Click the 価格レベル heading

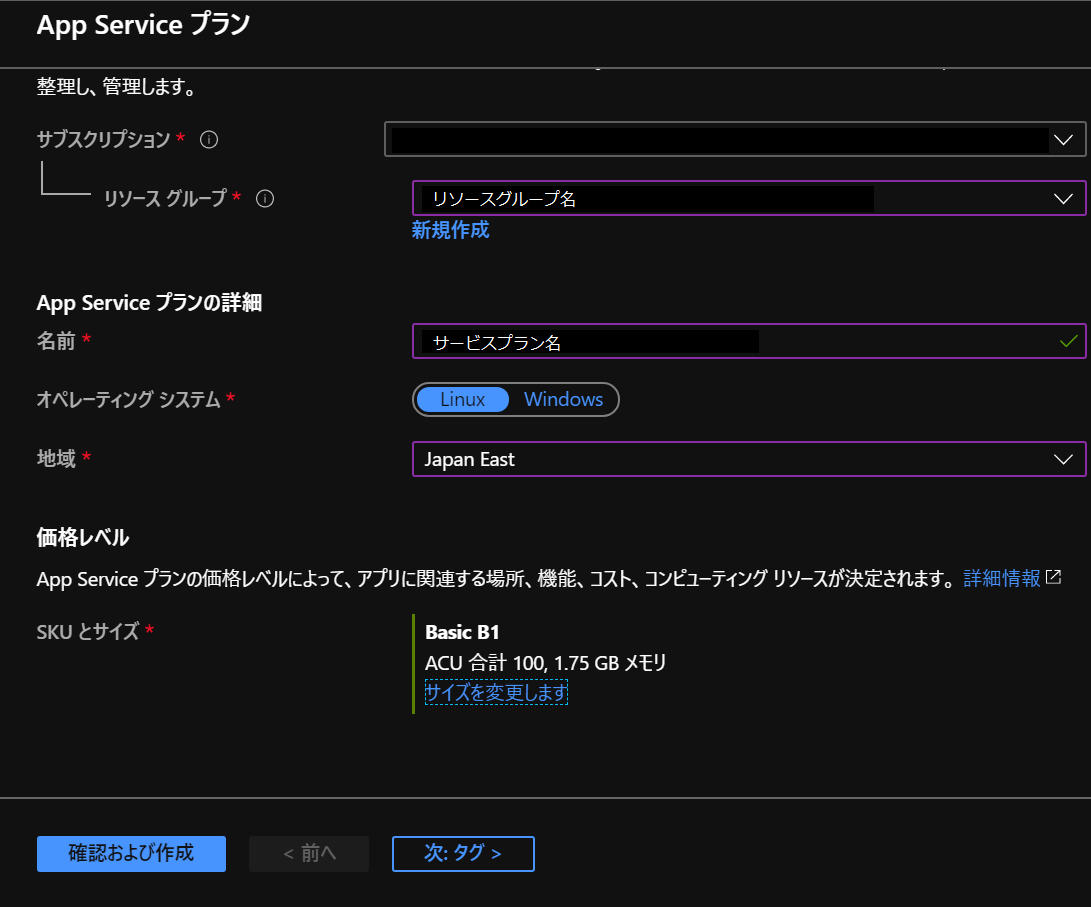(83, 538)
